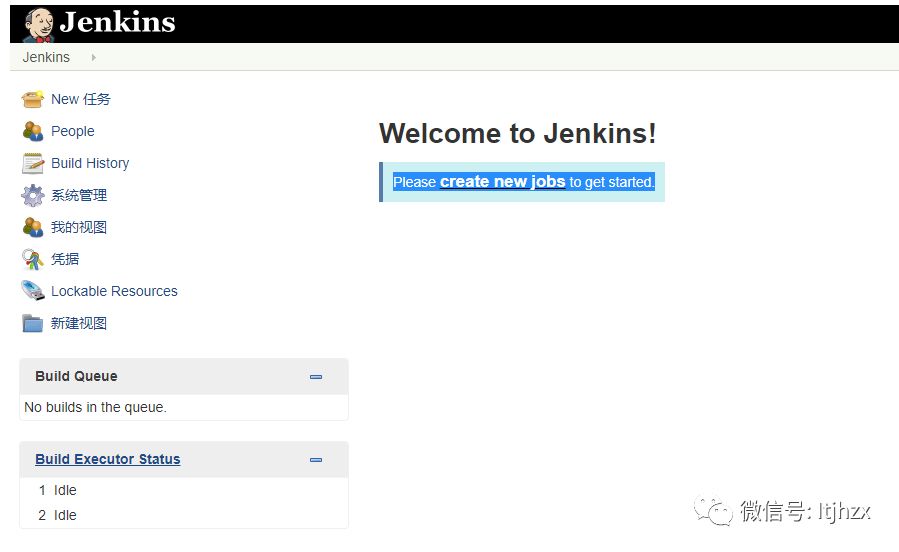The image size is (899, 552).
Task: Select executor 2 Idle row
Action: pos(183,515)
